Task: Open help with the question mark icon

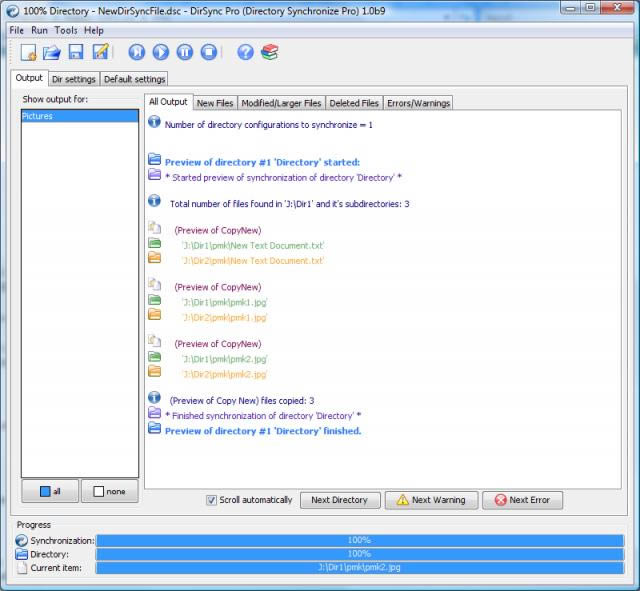Action: click(246, 52)
